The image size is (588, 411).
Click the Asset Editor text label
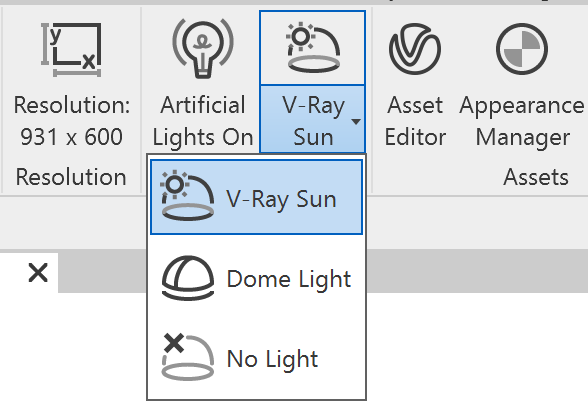point(415,121)
